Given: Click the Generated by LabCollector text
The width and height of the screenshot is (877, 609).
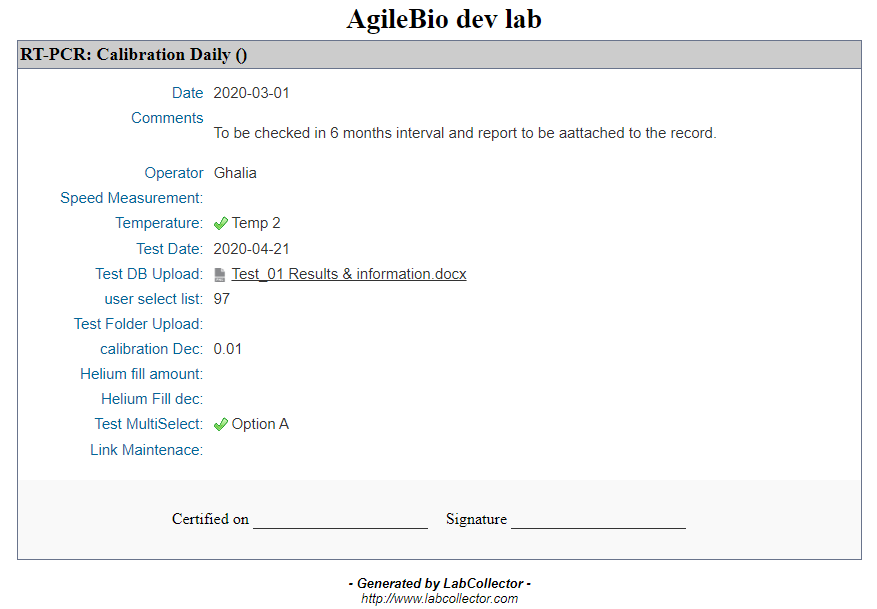Looking at the screenshot, I should pos(440,584).
